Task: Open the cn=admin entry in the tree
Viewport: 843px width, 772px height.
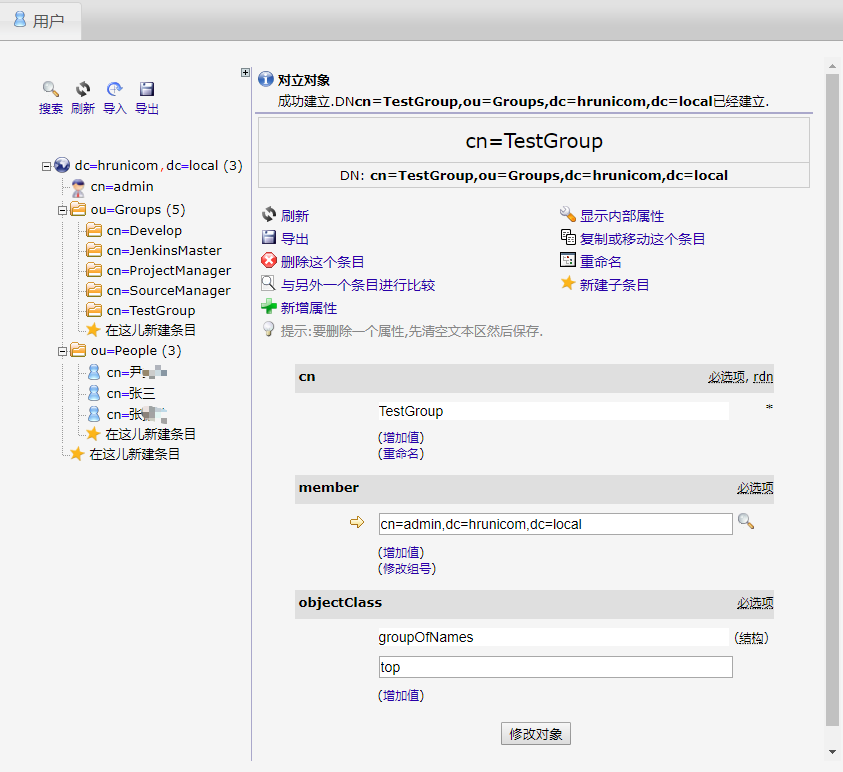Action: (x=121, y=186)
